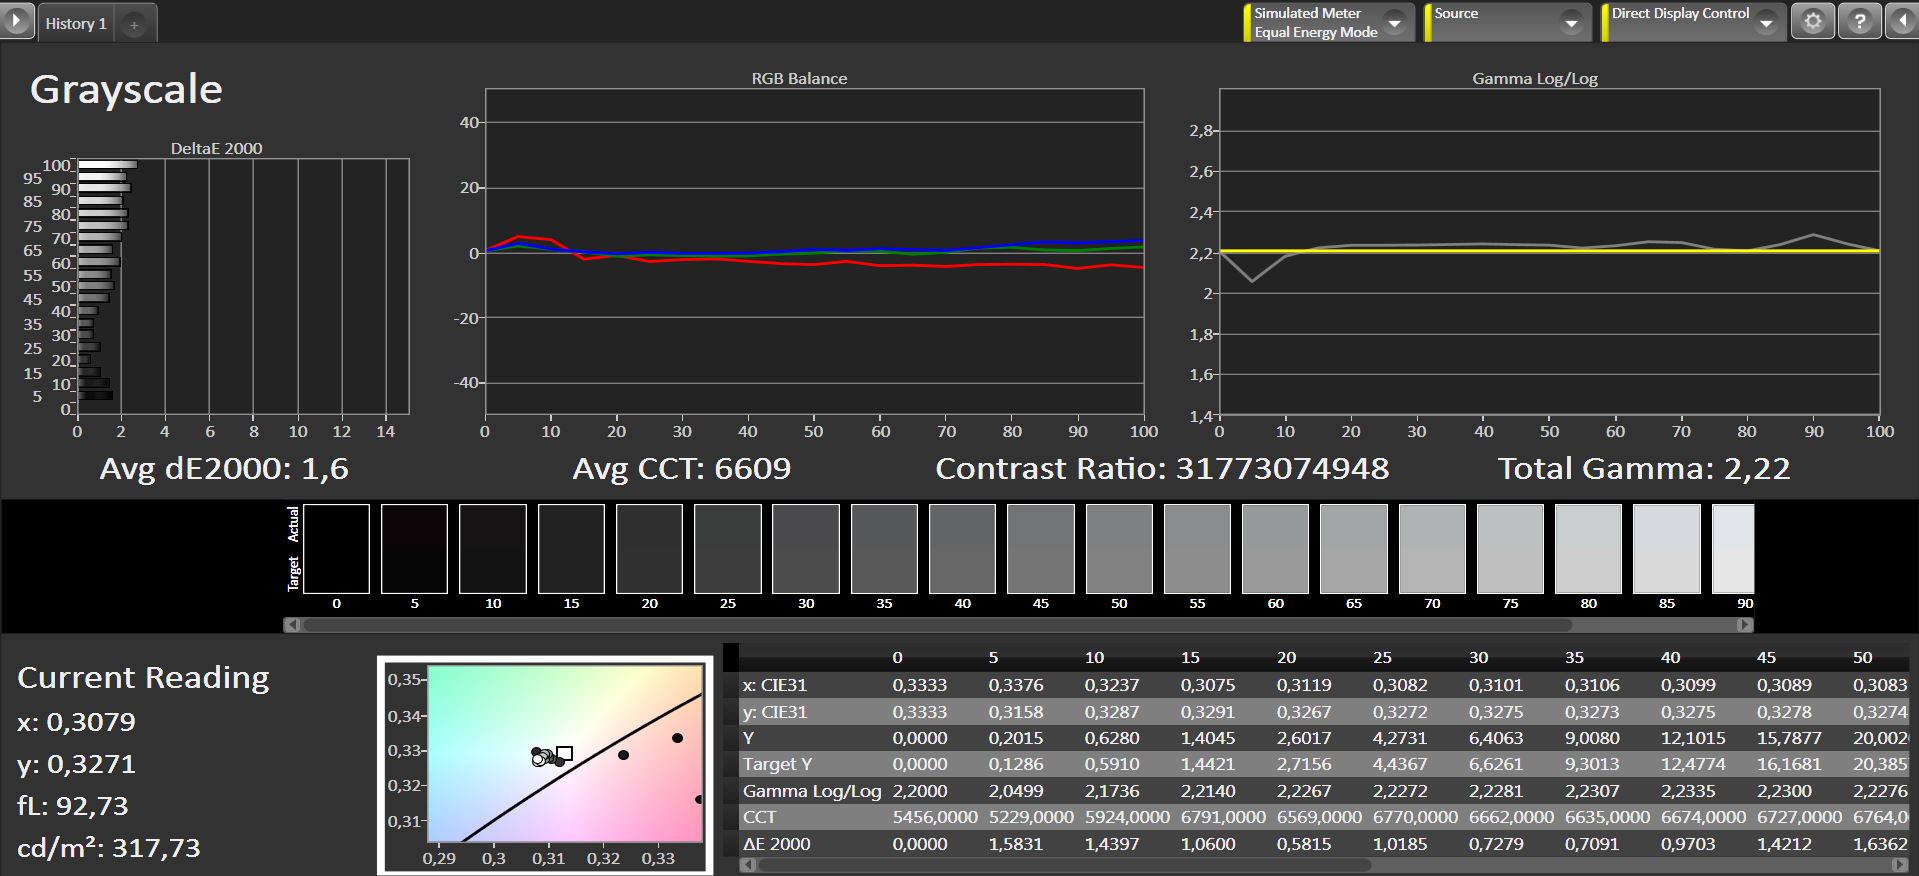Select the 0 percent black swatch

click(336, 549)
